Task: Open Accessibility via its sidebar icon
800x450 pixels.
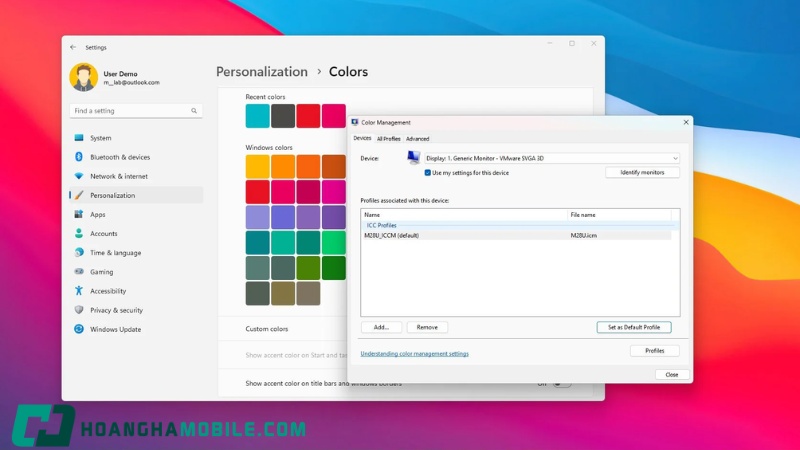Action: click(x=79, y=291)
